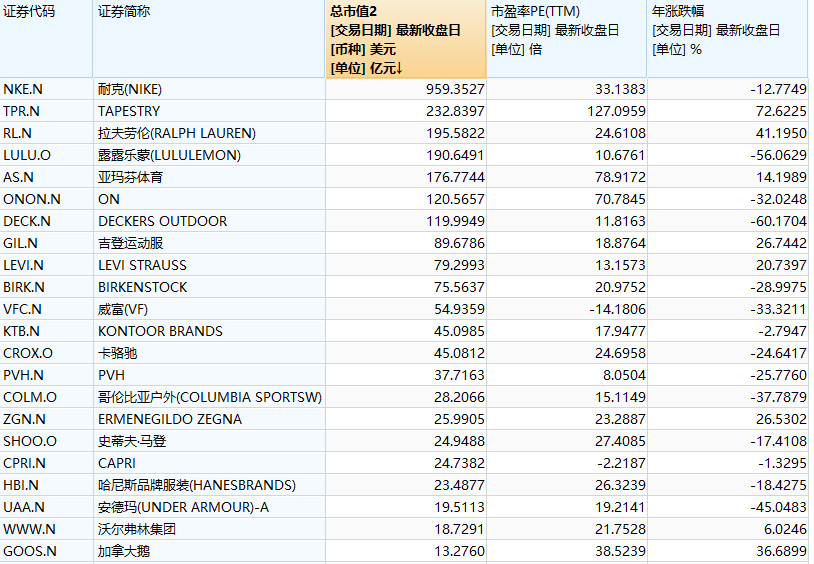The image size is (814, 564).
Task: Select the DECK.N code cell
Action: [46, 221]
